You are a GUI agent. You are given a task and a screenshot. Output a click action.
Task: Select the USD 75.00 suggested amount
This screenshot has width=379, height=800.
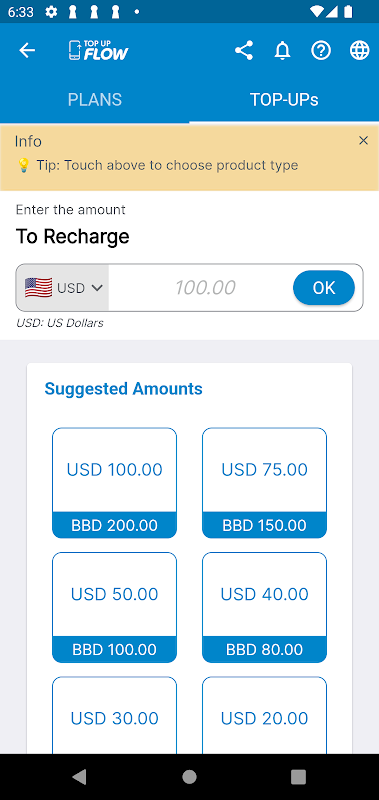click(x=264, y=483)
